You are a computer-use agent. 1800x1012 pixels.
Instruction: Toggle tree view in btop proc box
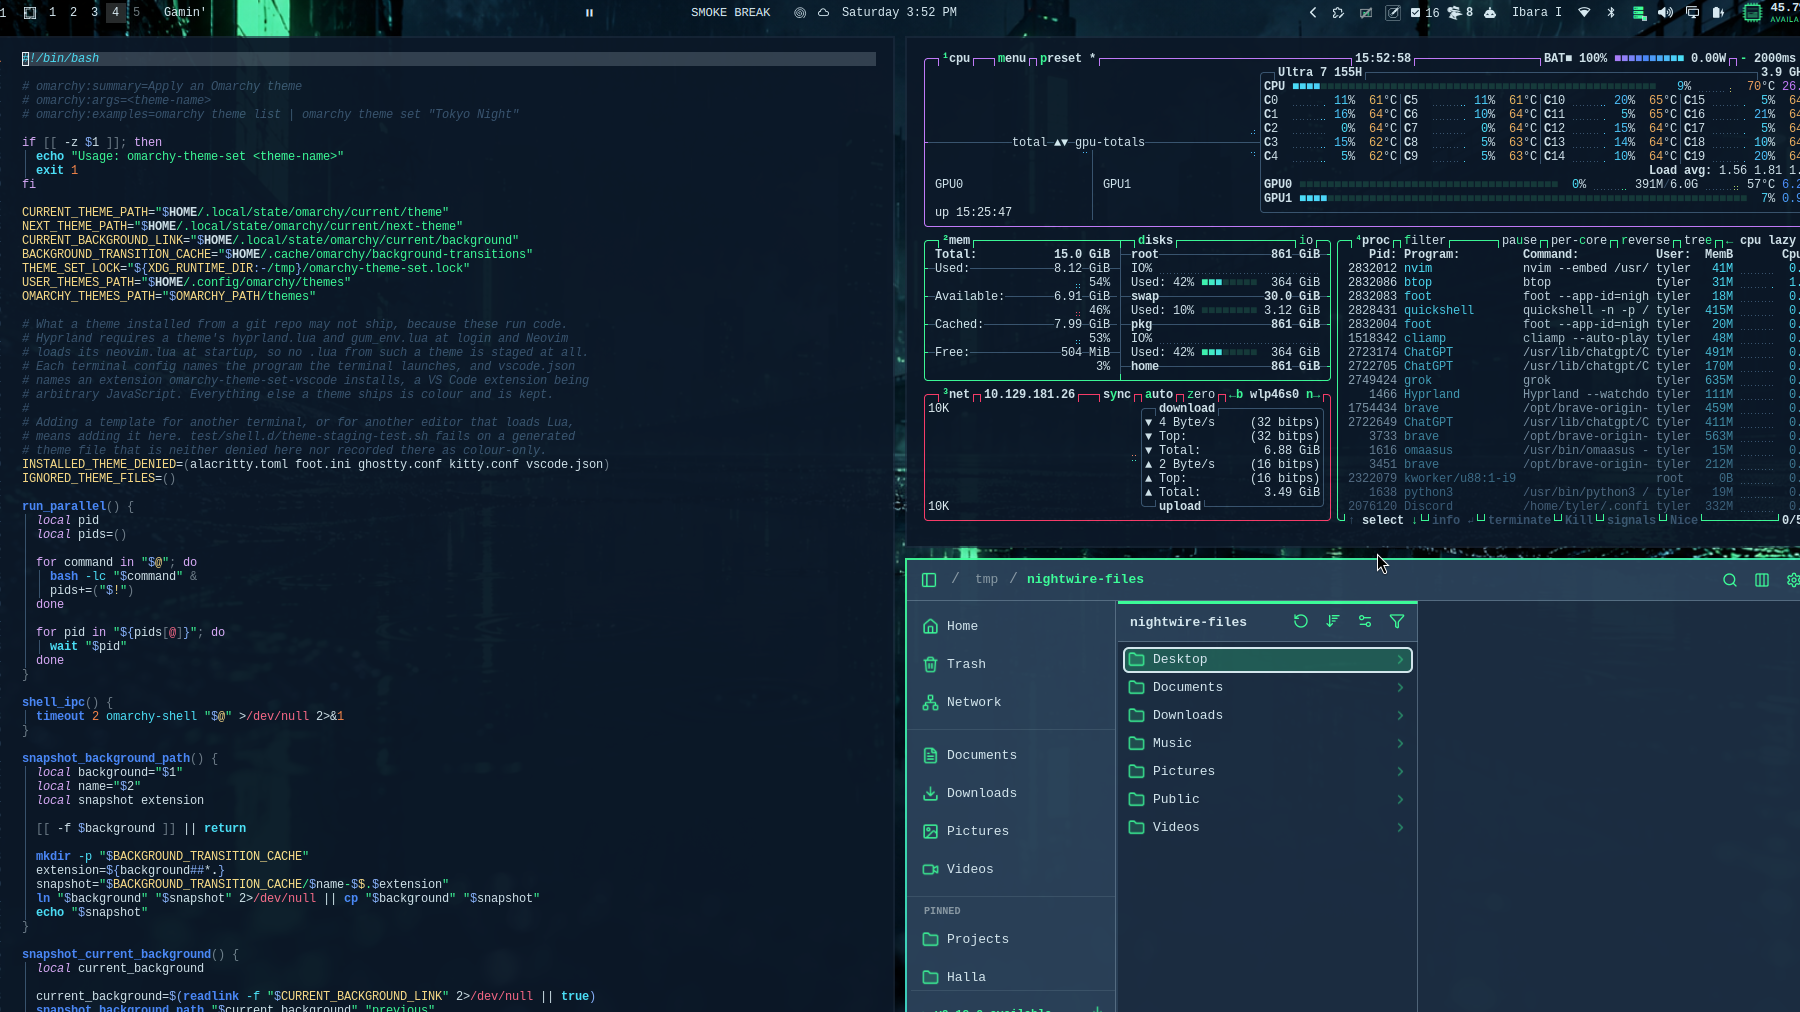(1698, 240)
